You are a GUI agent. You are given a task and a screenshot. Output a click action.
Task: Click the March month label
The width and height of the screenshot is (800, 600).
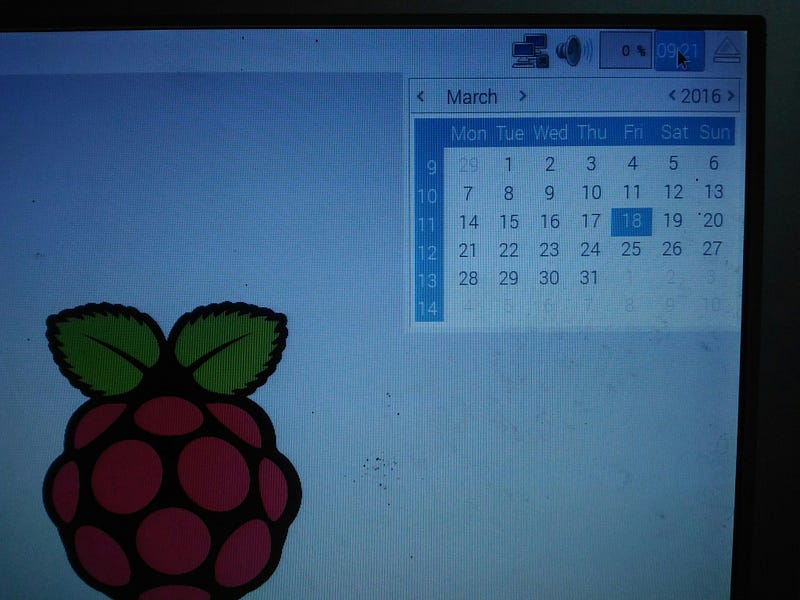471,96
